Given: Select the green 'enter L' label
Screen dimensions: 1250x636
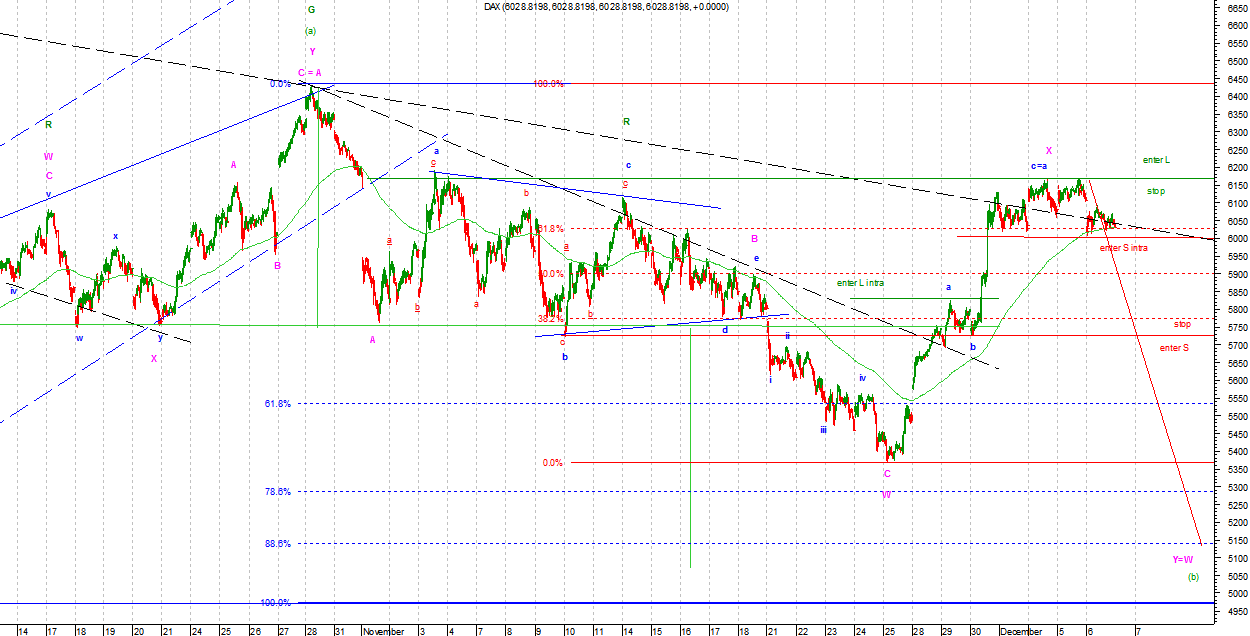Looking at the screenshot, I should pos(1156,160).
